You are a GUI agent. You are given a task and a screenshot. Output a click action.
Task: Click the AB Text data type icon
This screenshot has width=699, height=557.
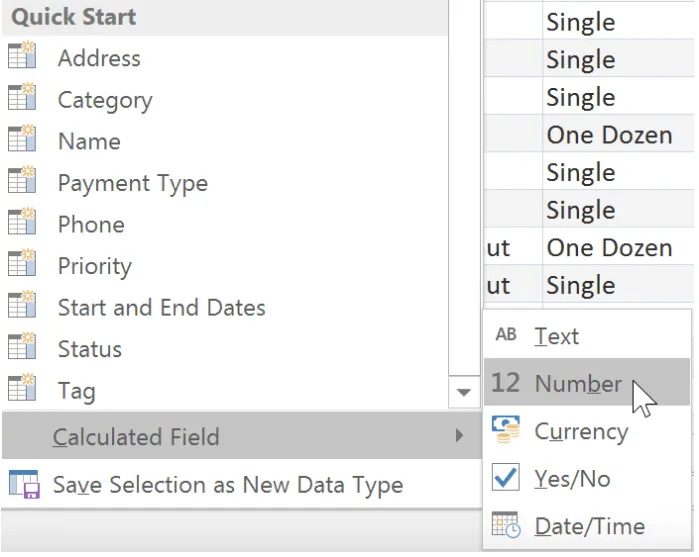[506, 335]
